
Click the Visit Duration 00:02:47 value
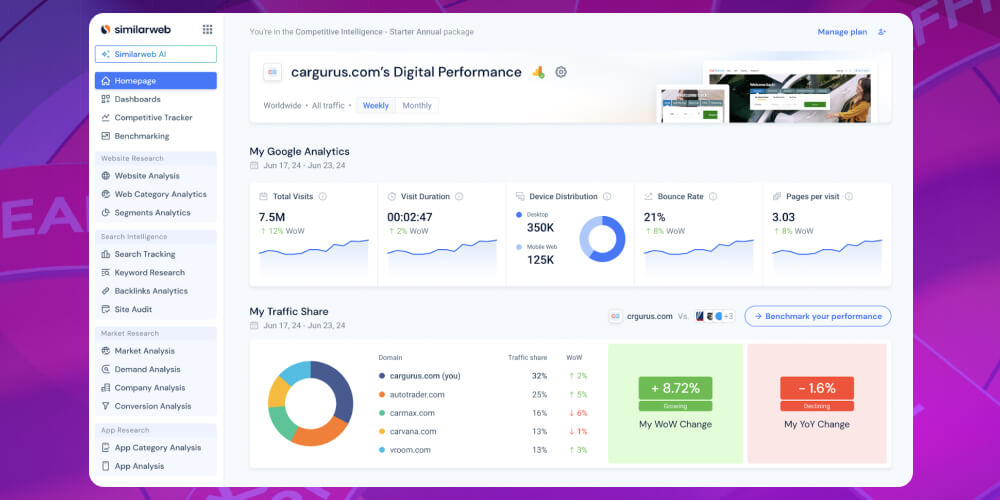409,217
